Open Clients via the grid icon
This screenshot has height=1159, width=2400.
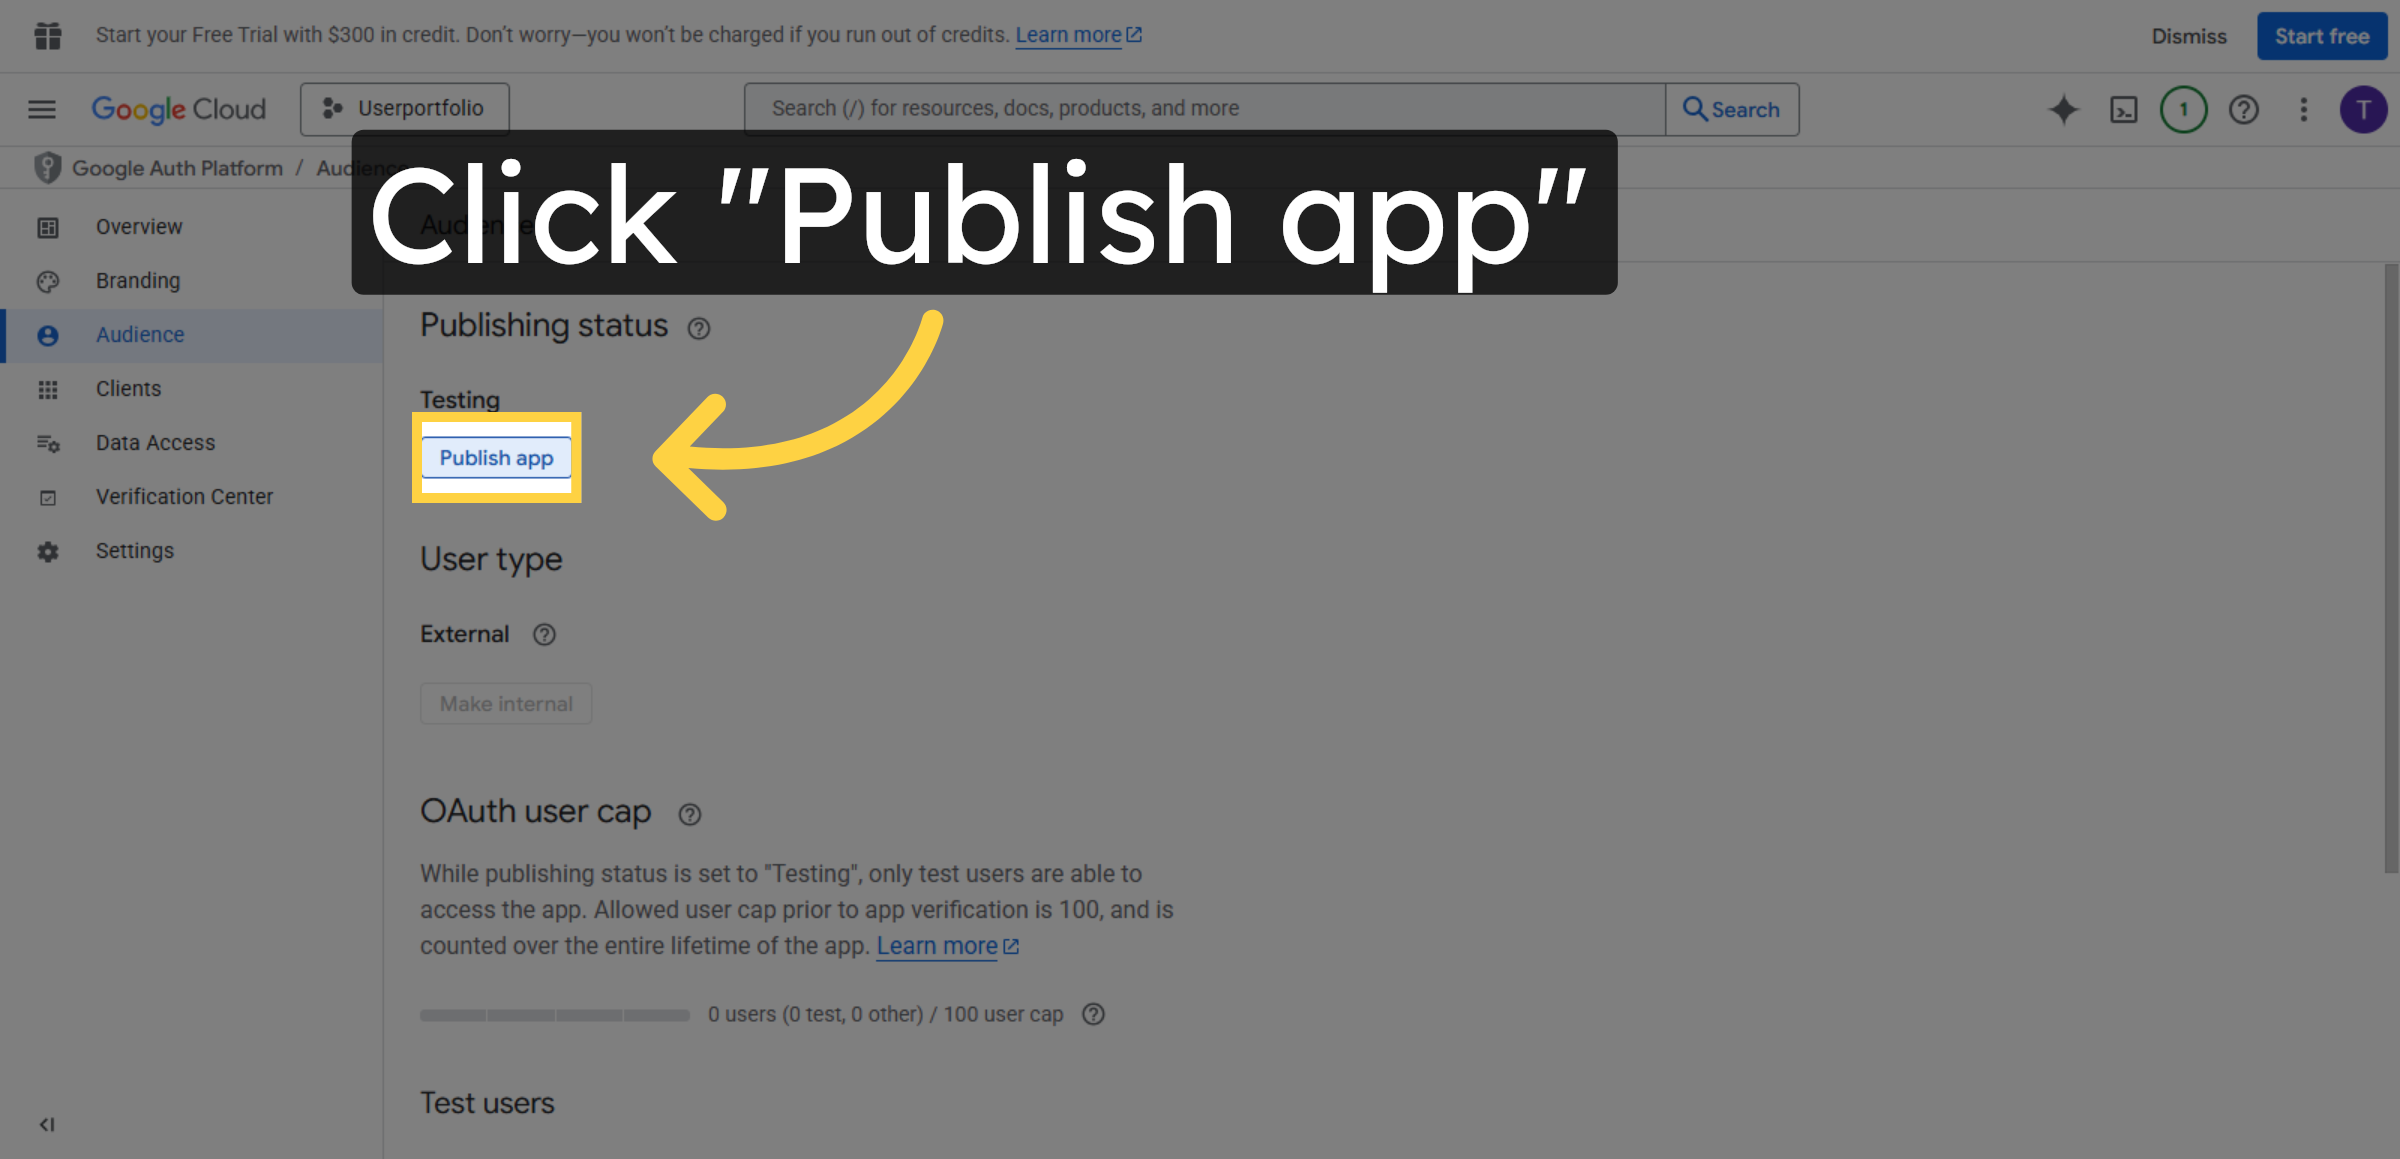click(x=48, y=389)
